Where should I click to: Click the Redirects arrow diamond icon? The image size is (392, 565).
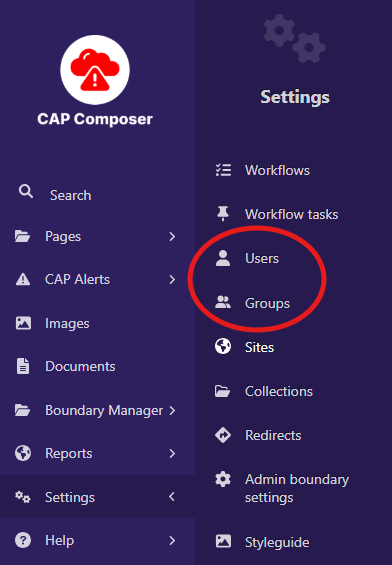[x=223, y=435]
